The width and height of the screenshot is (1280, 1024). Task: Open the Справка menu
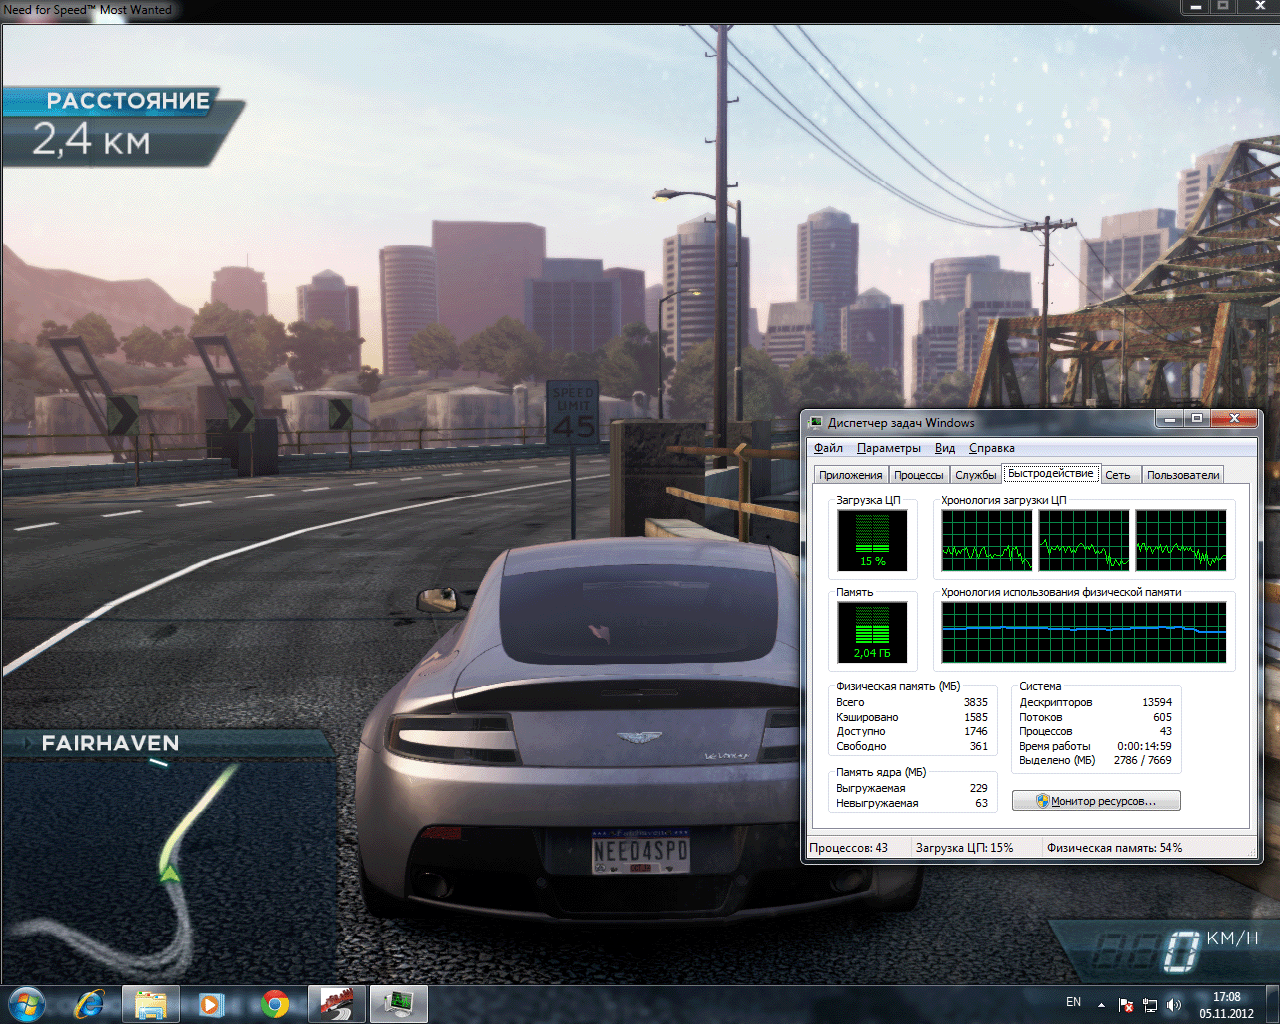[x=992, y=448]
